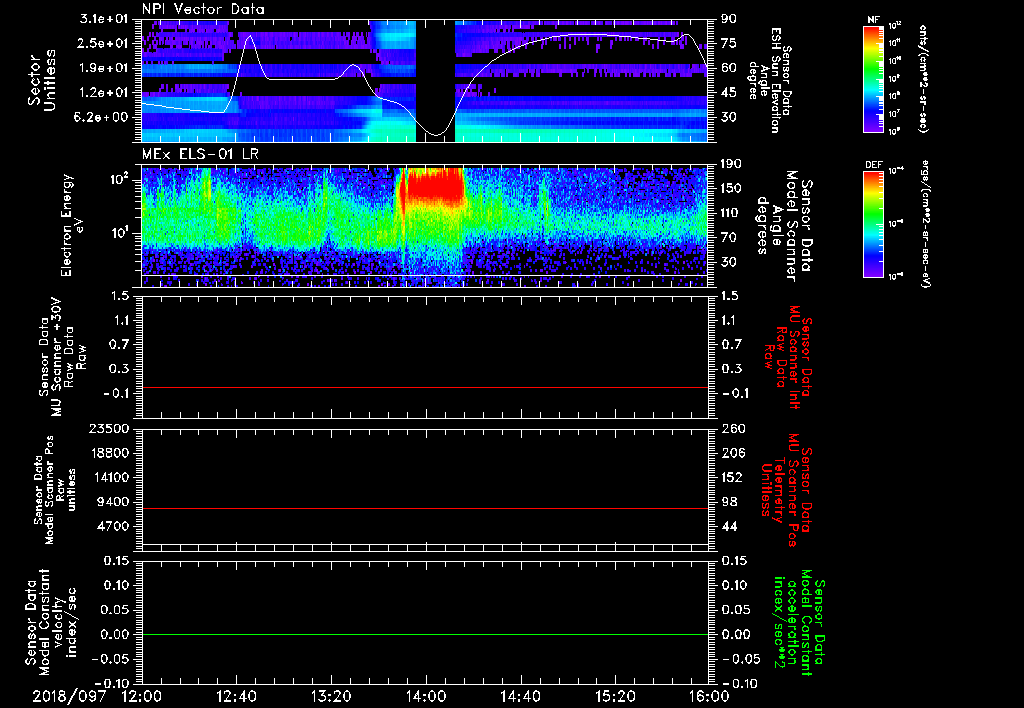Viewport: 1024px width, 708px height.
Task: Click the DEF color bar legend
Action: point(874,223)
